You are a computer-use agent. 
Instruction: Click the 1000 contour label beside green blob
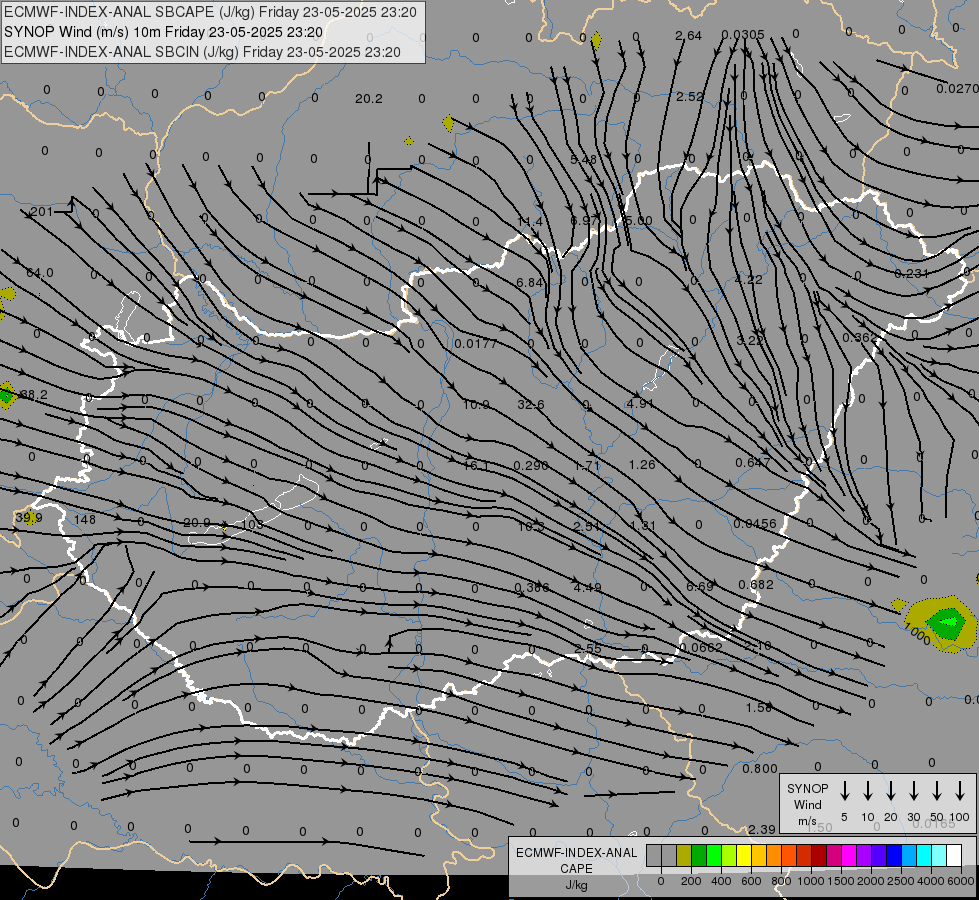click(917, 634)
